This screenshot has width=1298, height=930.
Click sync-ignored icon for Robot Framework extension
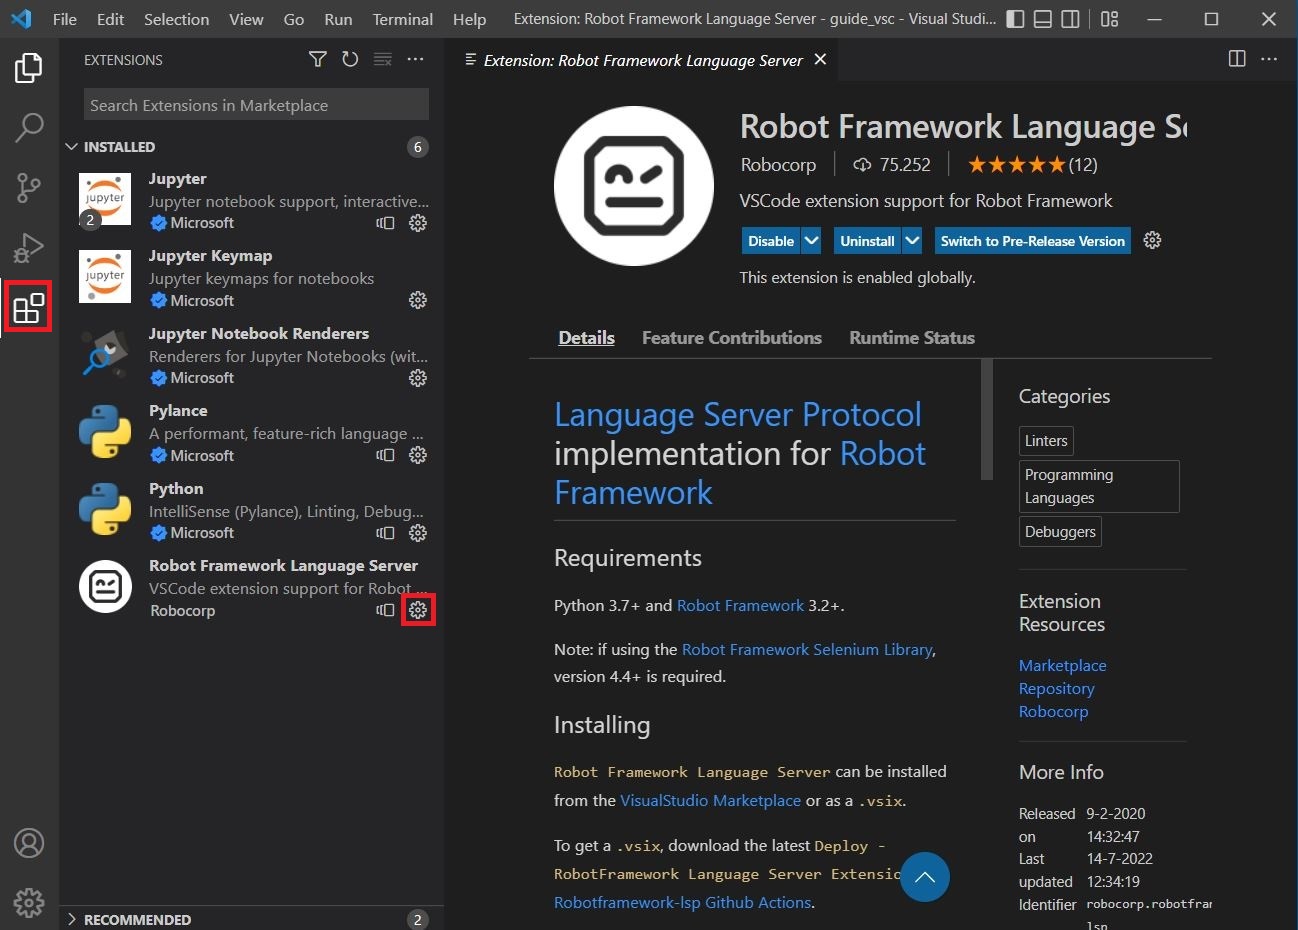[x=385, y=610]
